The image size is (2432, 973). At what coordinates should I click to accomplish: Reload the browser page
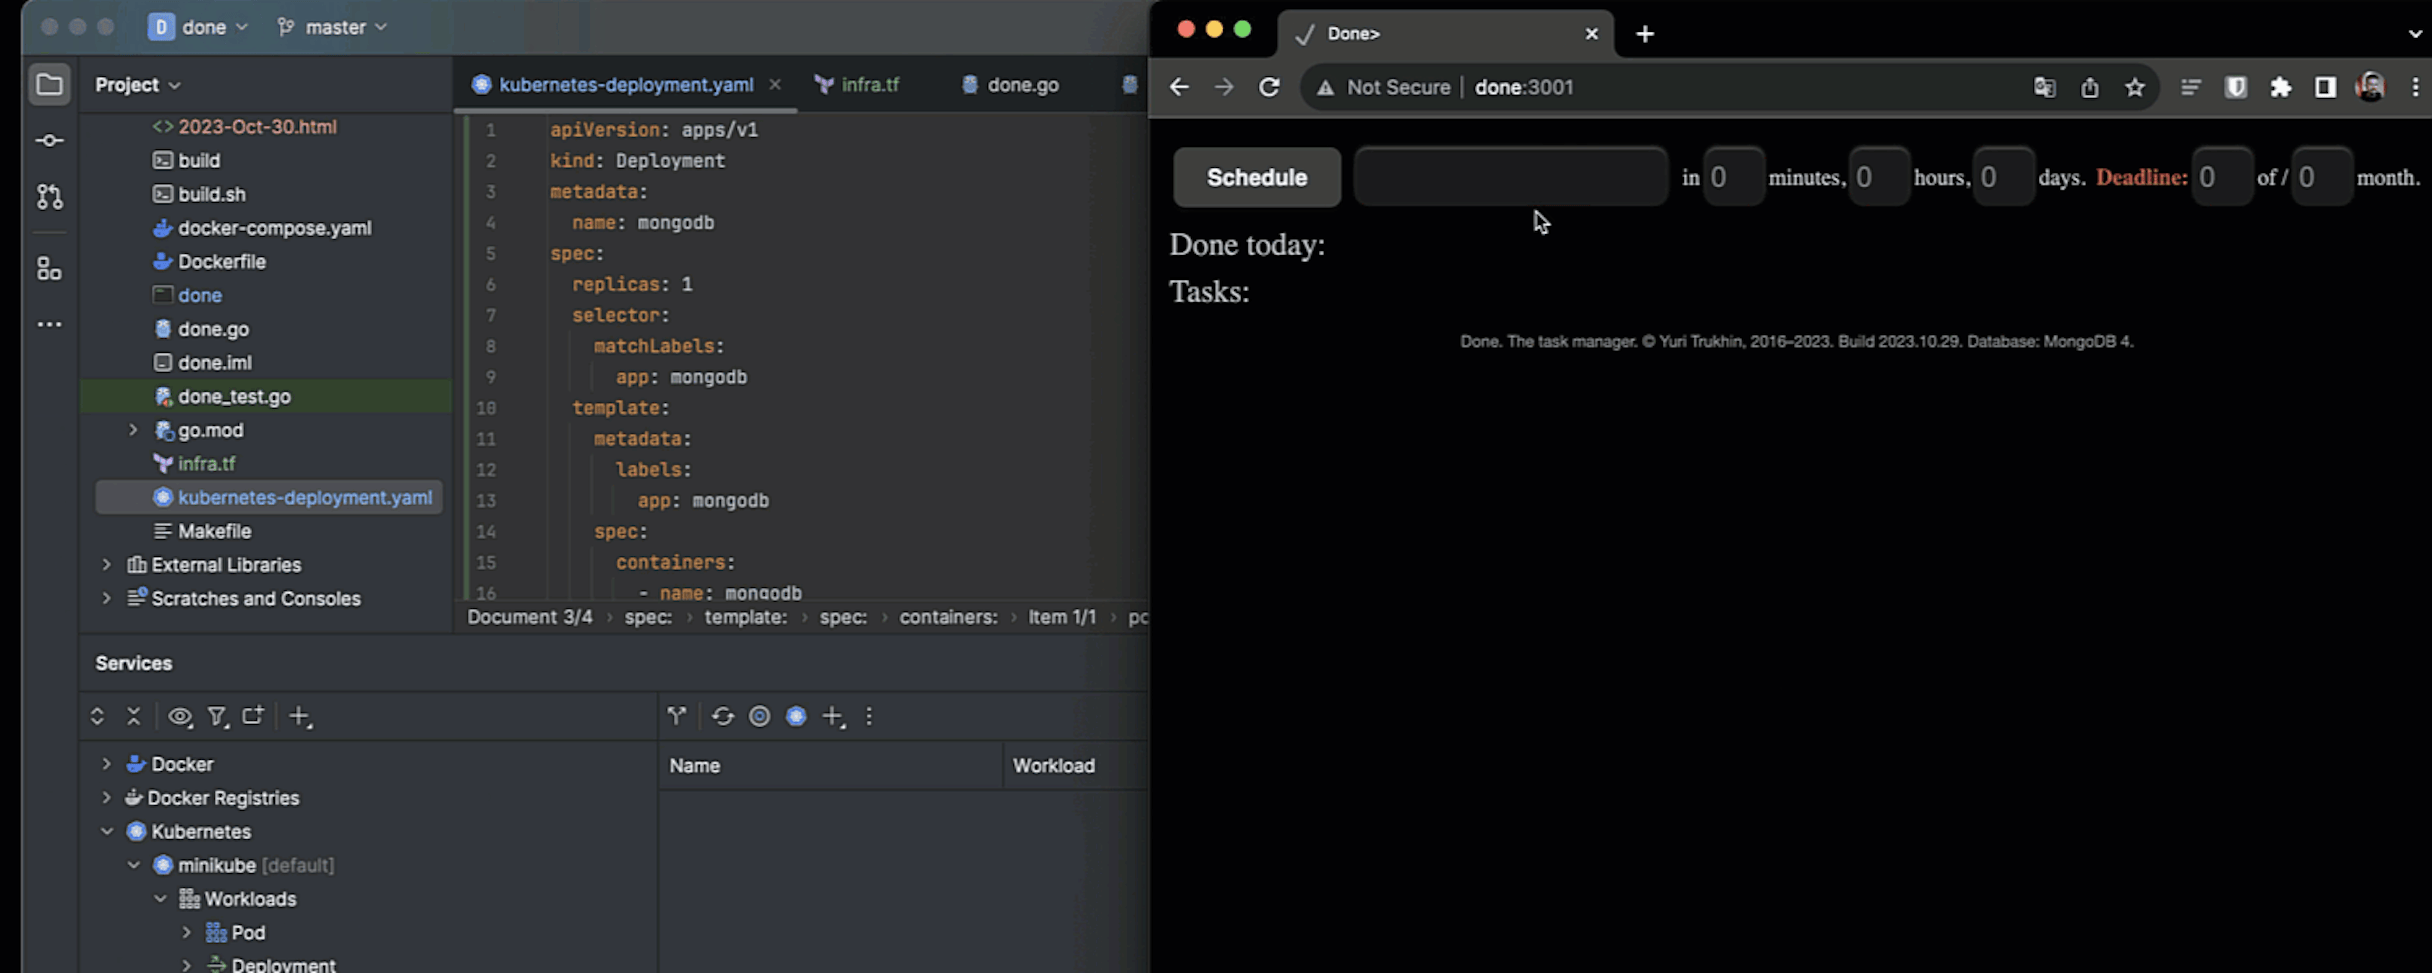coord(1269,87)
